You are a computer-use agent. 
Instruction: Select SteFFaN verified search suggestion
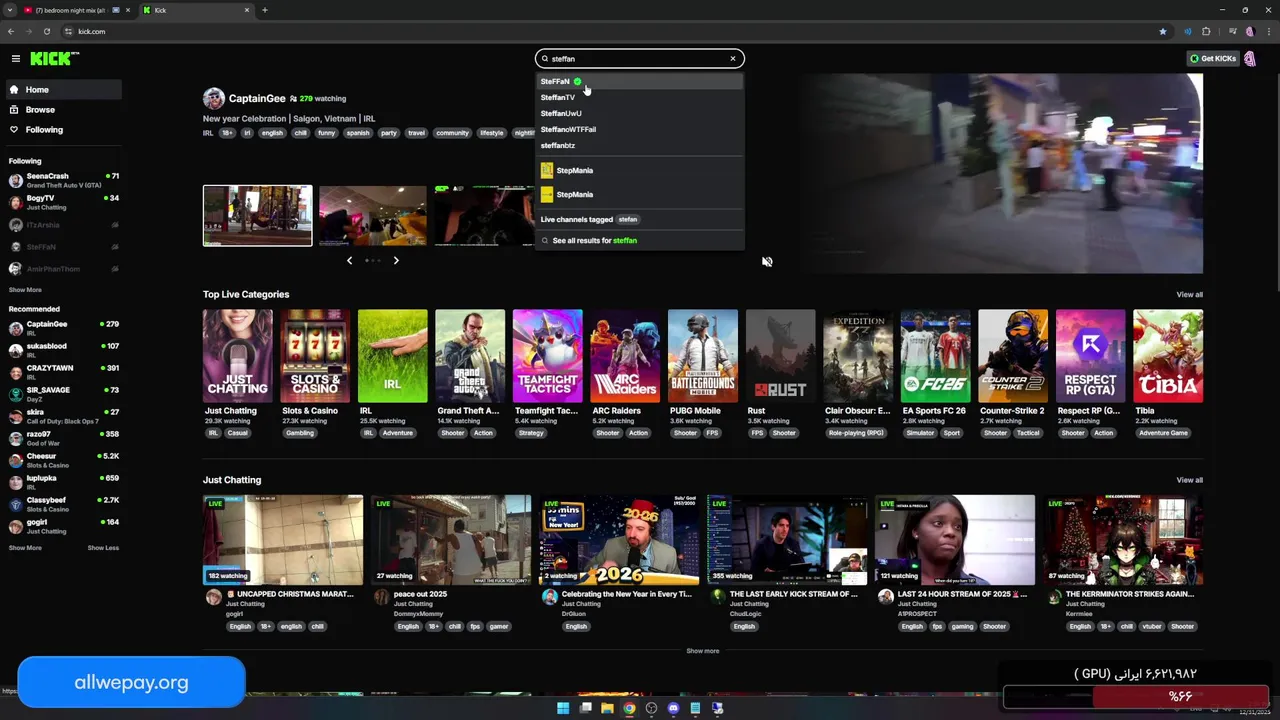click(640, 81)
